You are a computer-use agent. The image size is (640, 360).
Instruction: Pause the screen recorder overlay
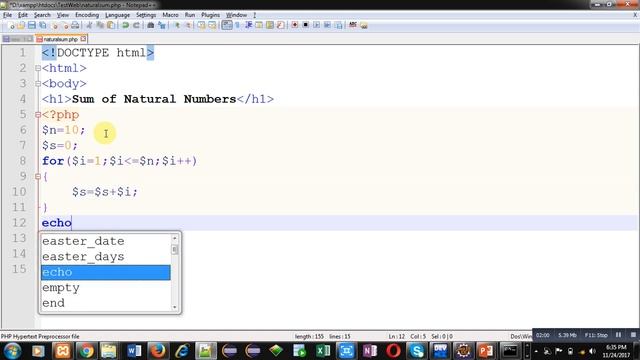[x=618, y=335]
